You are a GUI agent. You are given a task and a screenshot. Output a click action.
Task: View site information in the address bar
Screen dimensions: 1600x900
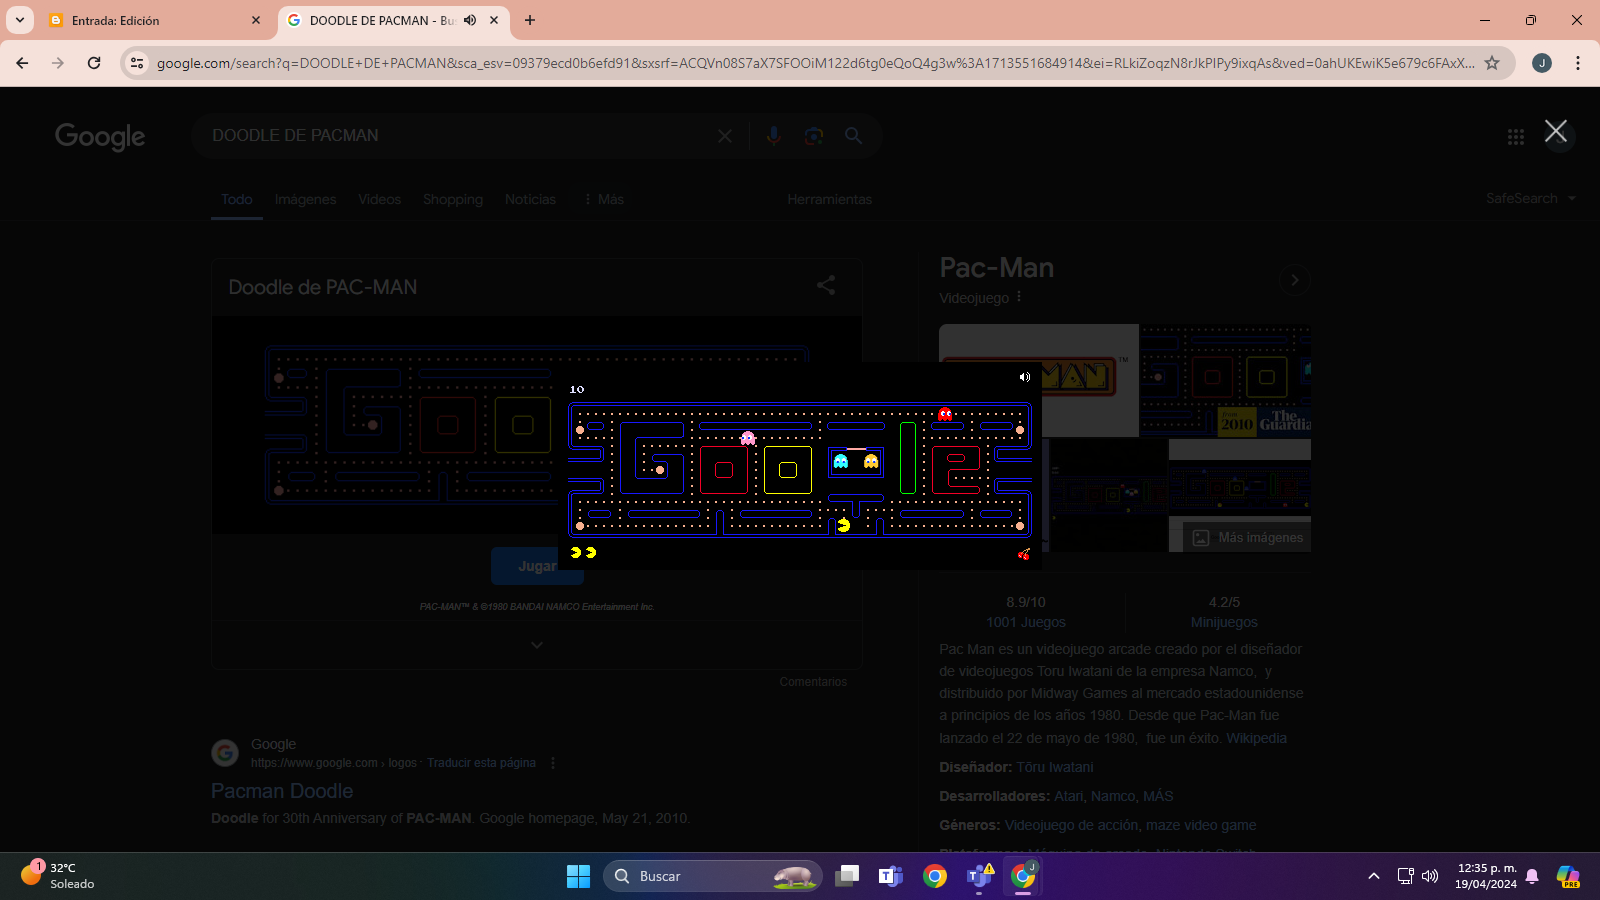(x=138, y=63)
